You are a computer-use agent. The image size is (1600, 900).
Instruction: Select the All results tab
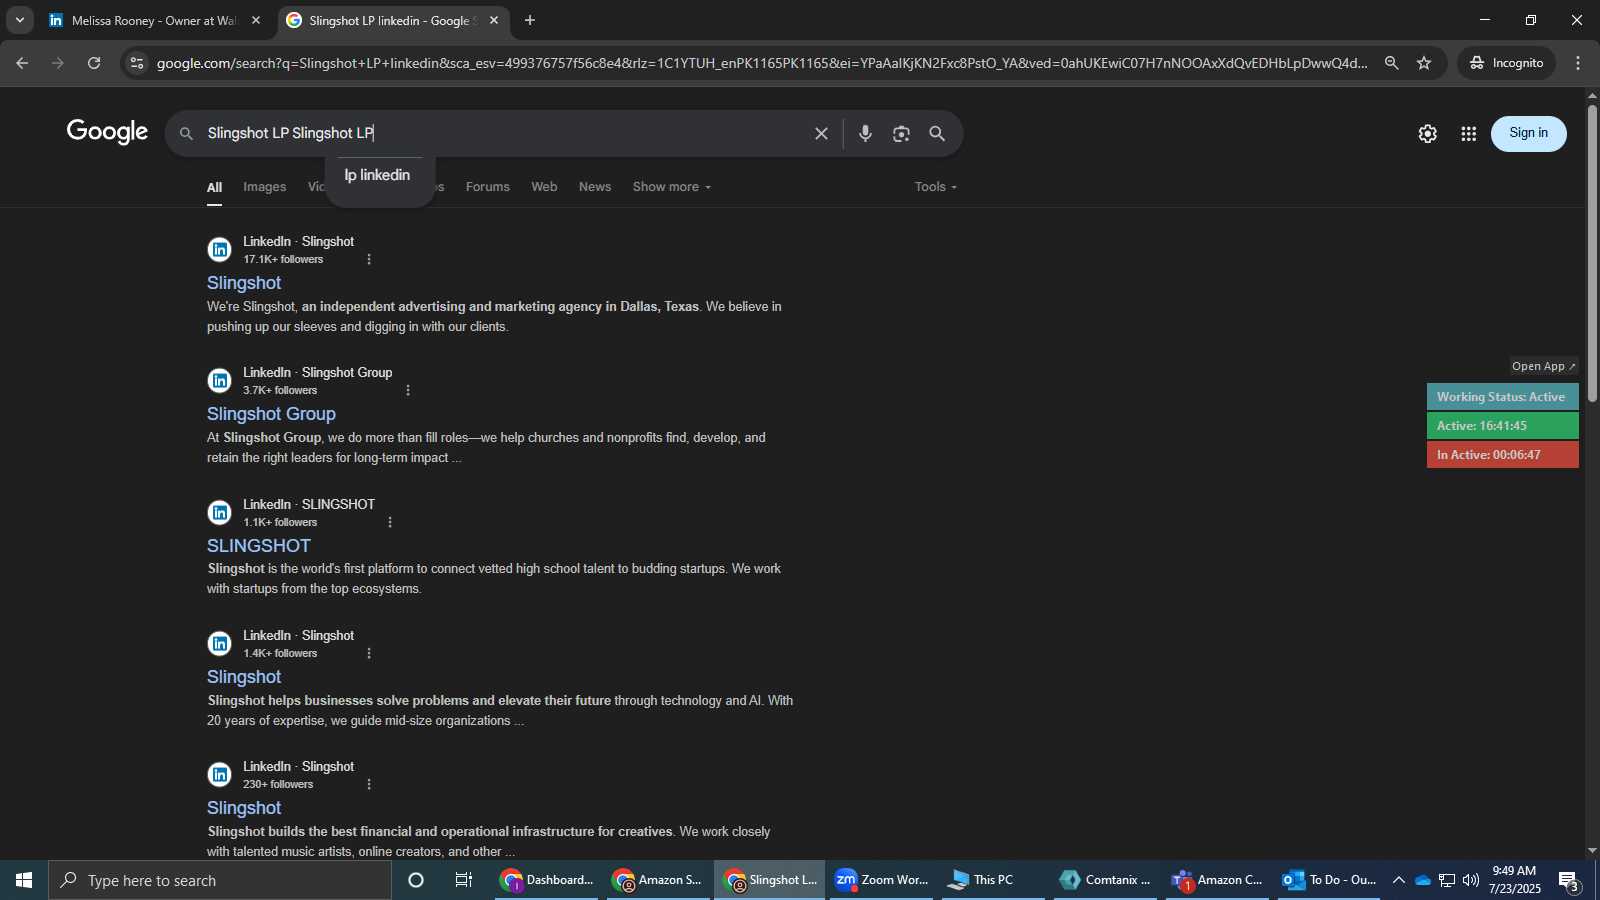[214, 187]
